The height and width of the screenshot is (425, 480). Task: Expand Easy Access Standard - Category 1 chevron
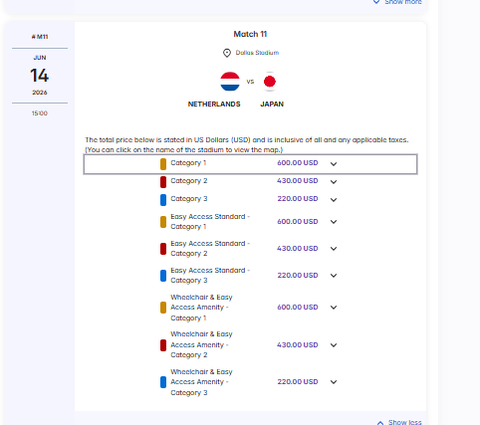(x=334, y=222)
